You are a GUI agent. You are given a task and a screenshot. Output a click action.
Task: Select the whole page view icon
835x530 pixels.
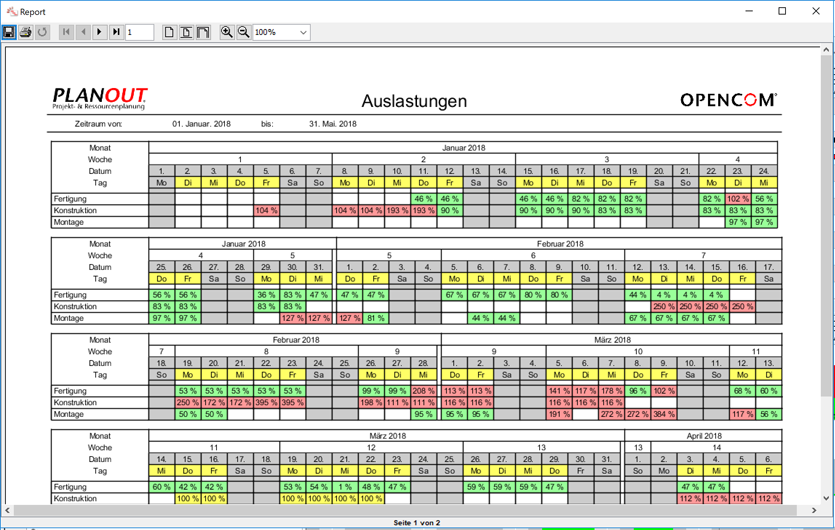point(169,32)
